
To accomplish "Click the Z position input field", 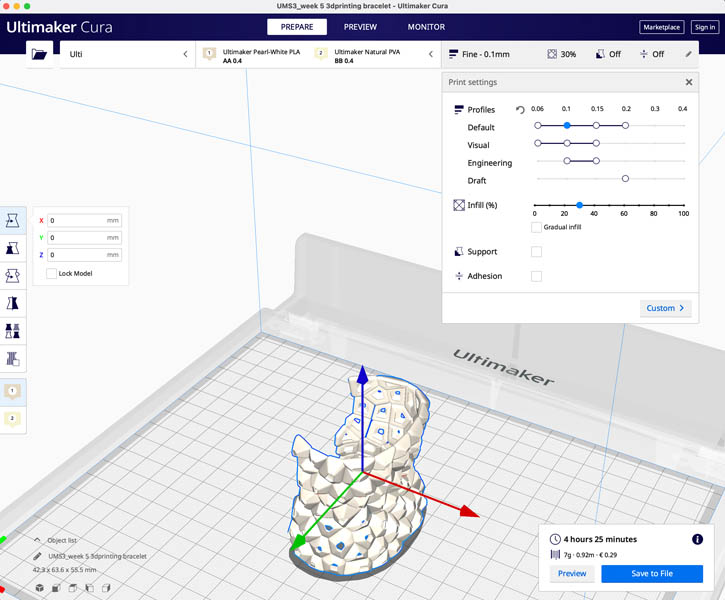I will (85, 255).
